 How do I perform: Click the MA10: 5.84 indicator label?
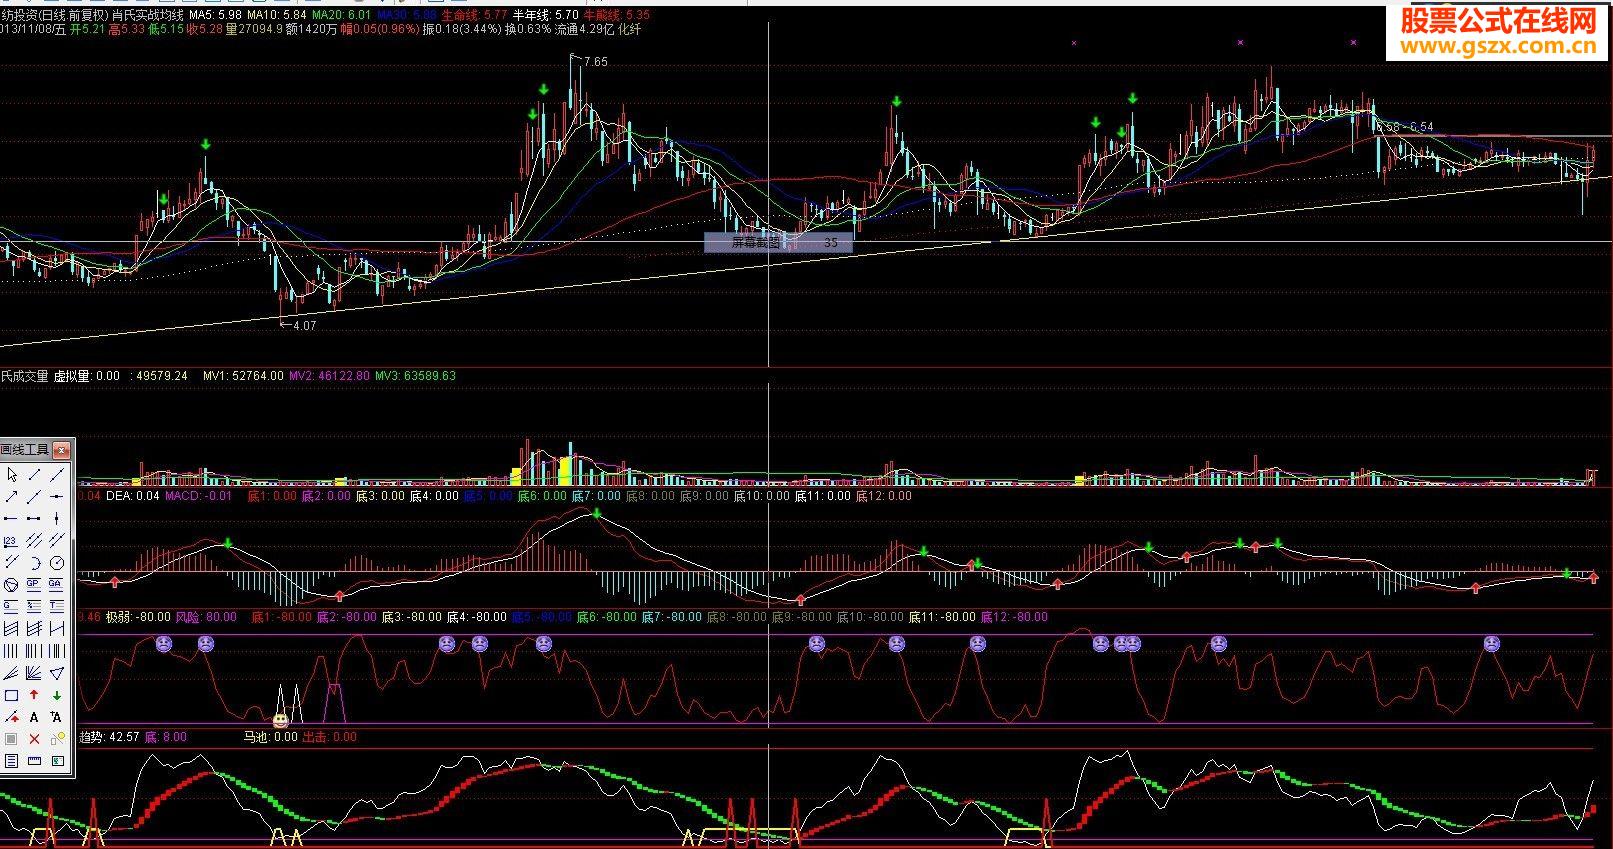tap(277, 16)
